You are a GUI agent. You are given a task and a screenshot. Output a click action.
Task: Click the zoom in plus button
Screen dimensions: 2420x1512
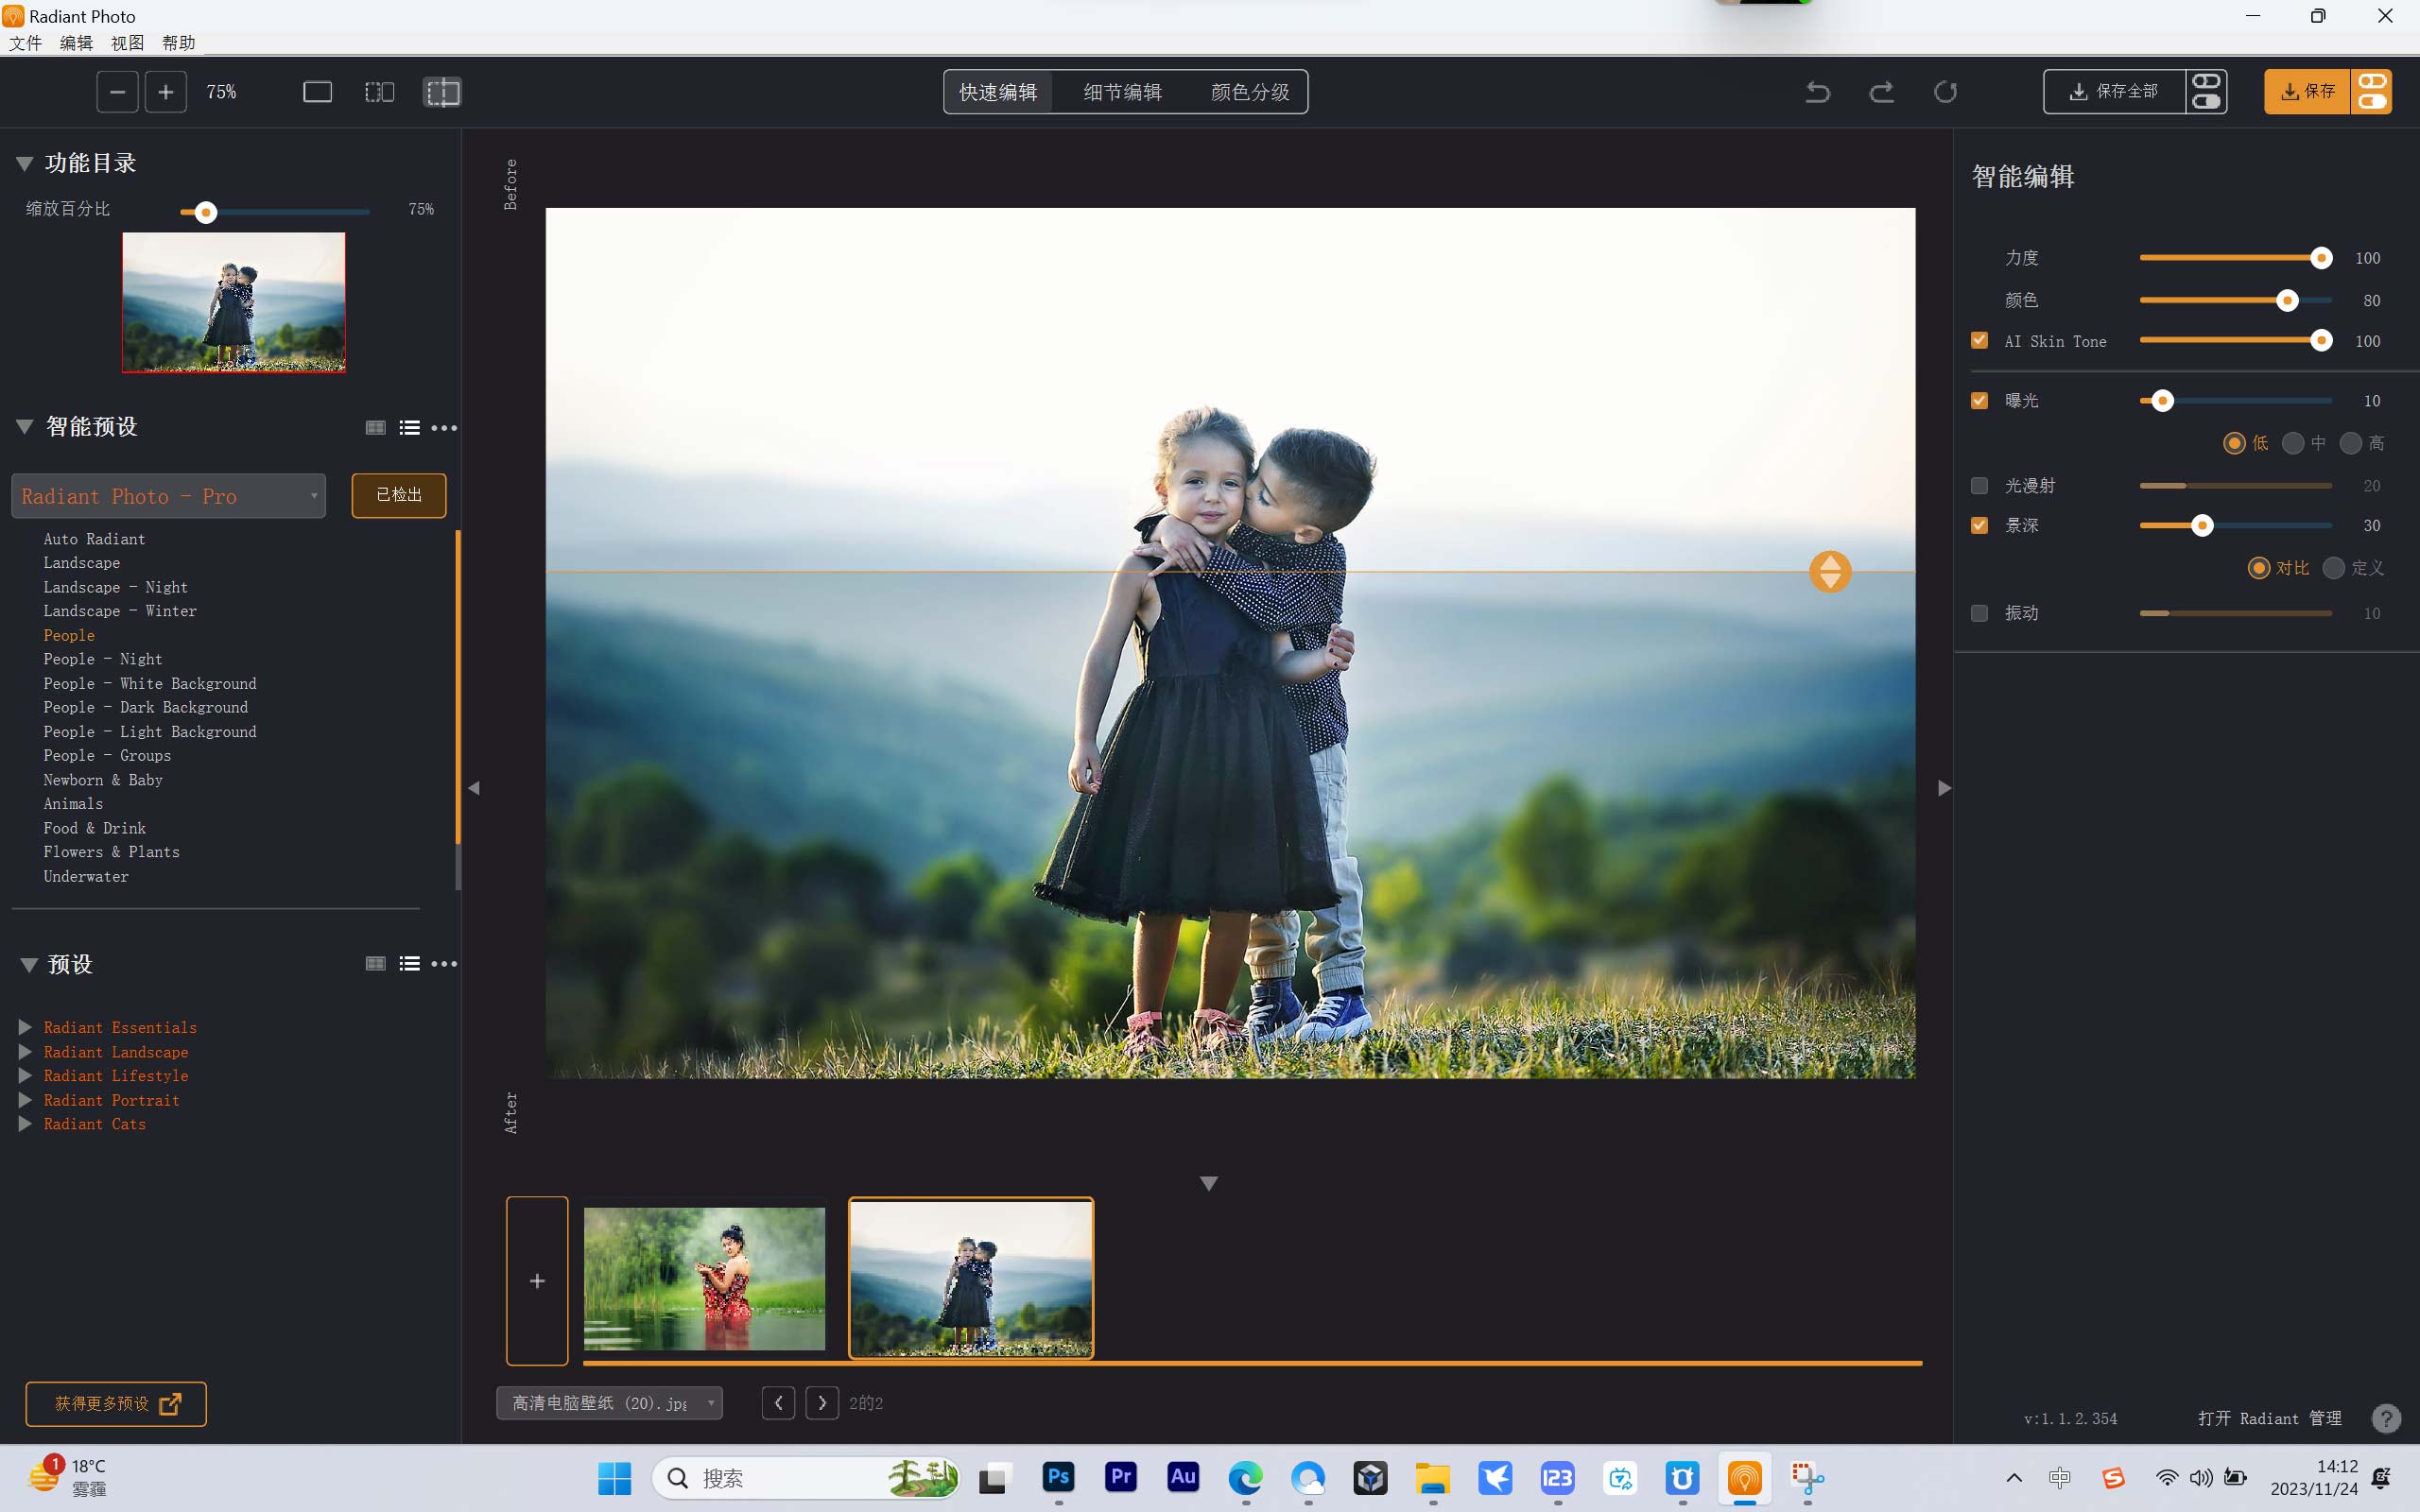pos(166,92)
